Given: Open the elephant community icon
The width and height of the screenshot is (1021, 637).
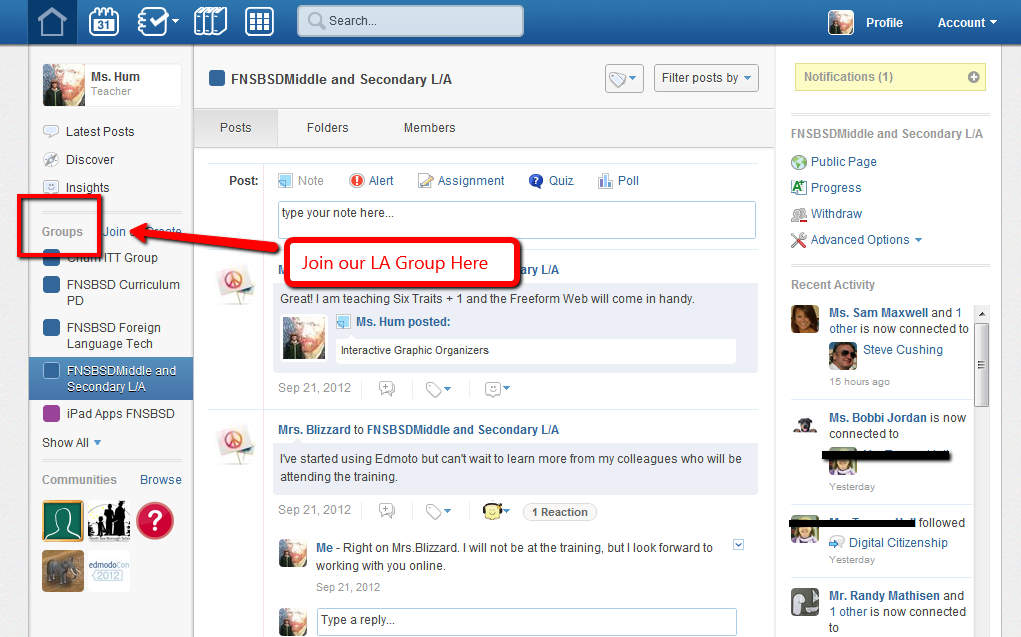Looking at the screenshot, I should (x=63, y=571).
